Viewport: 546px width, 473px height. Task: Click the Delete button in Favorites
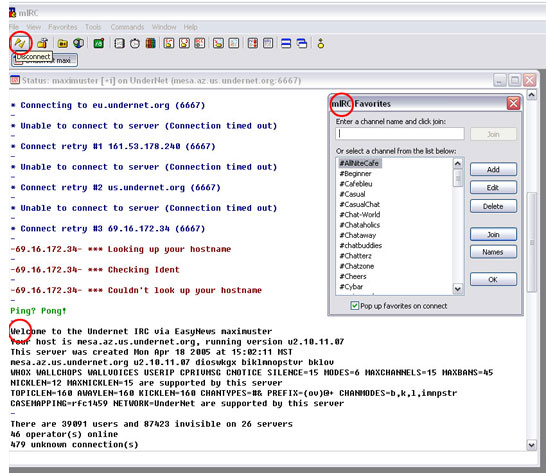click(x=493, y=206)
